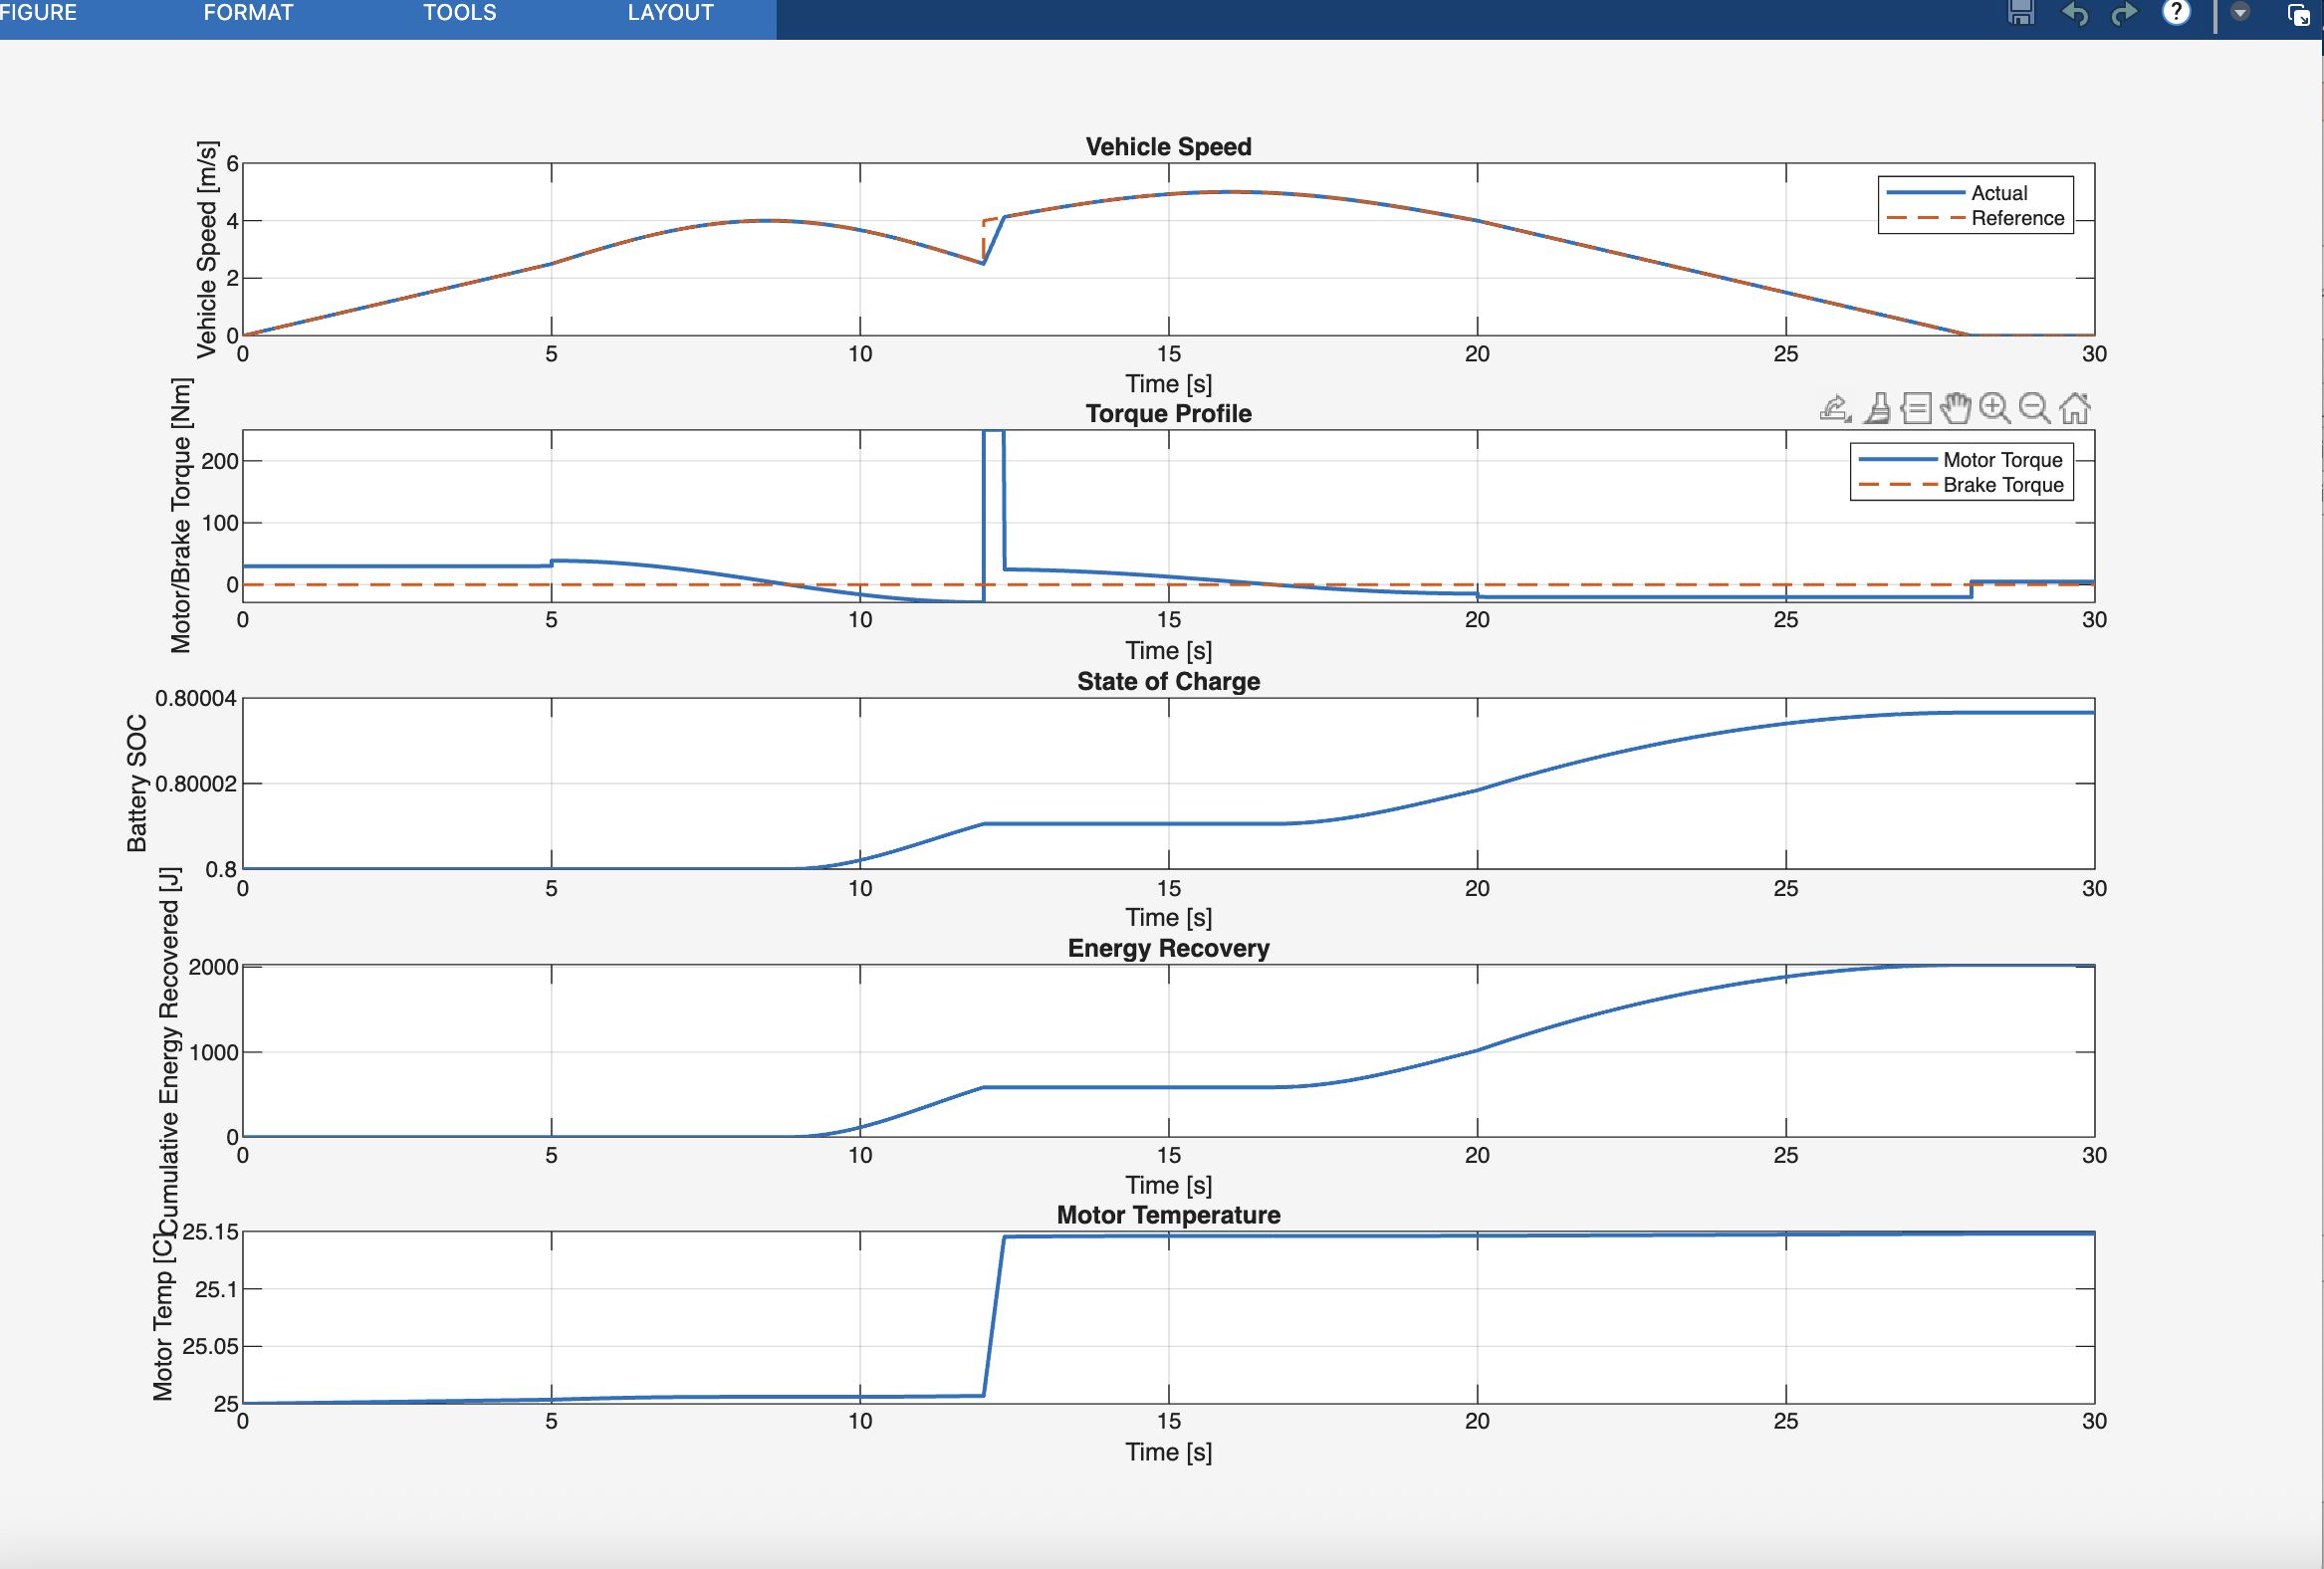Open the TOOLS tab

[459, 13]
